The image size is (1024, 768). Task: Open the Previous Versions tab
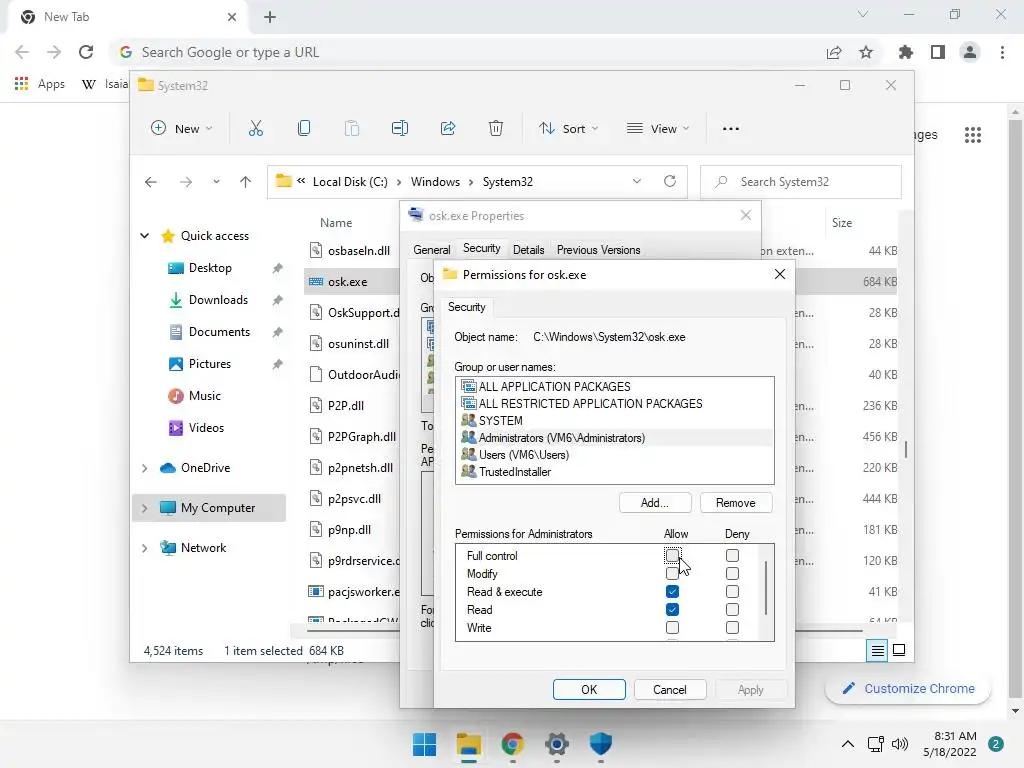pyautogui.click(x=598, y=250)
